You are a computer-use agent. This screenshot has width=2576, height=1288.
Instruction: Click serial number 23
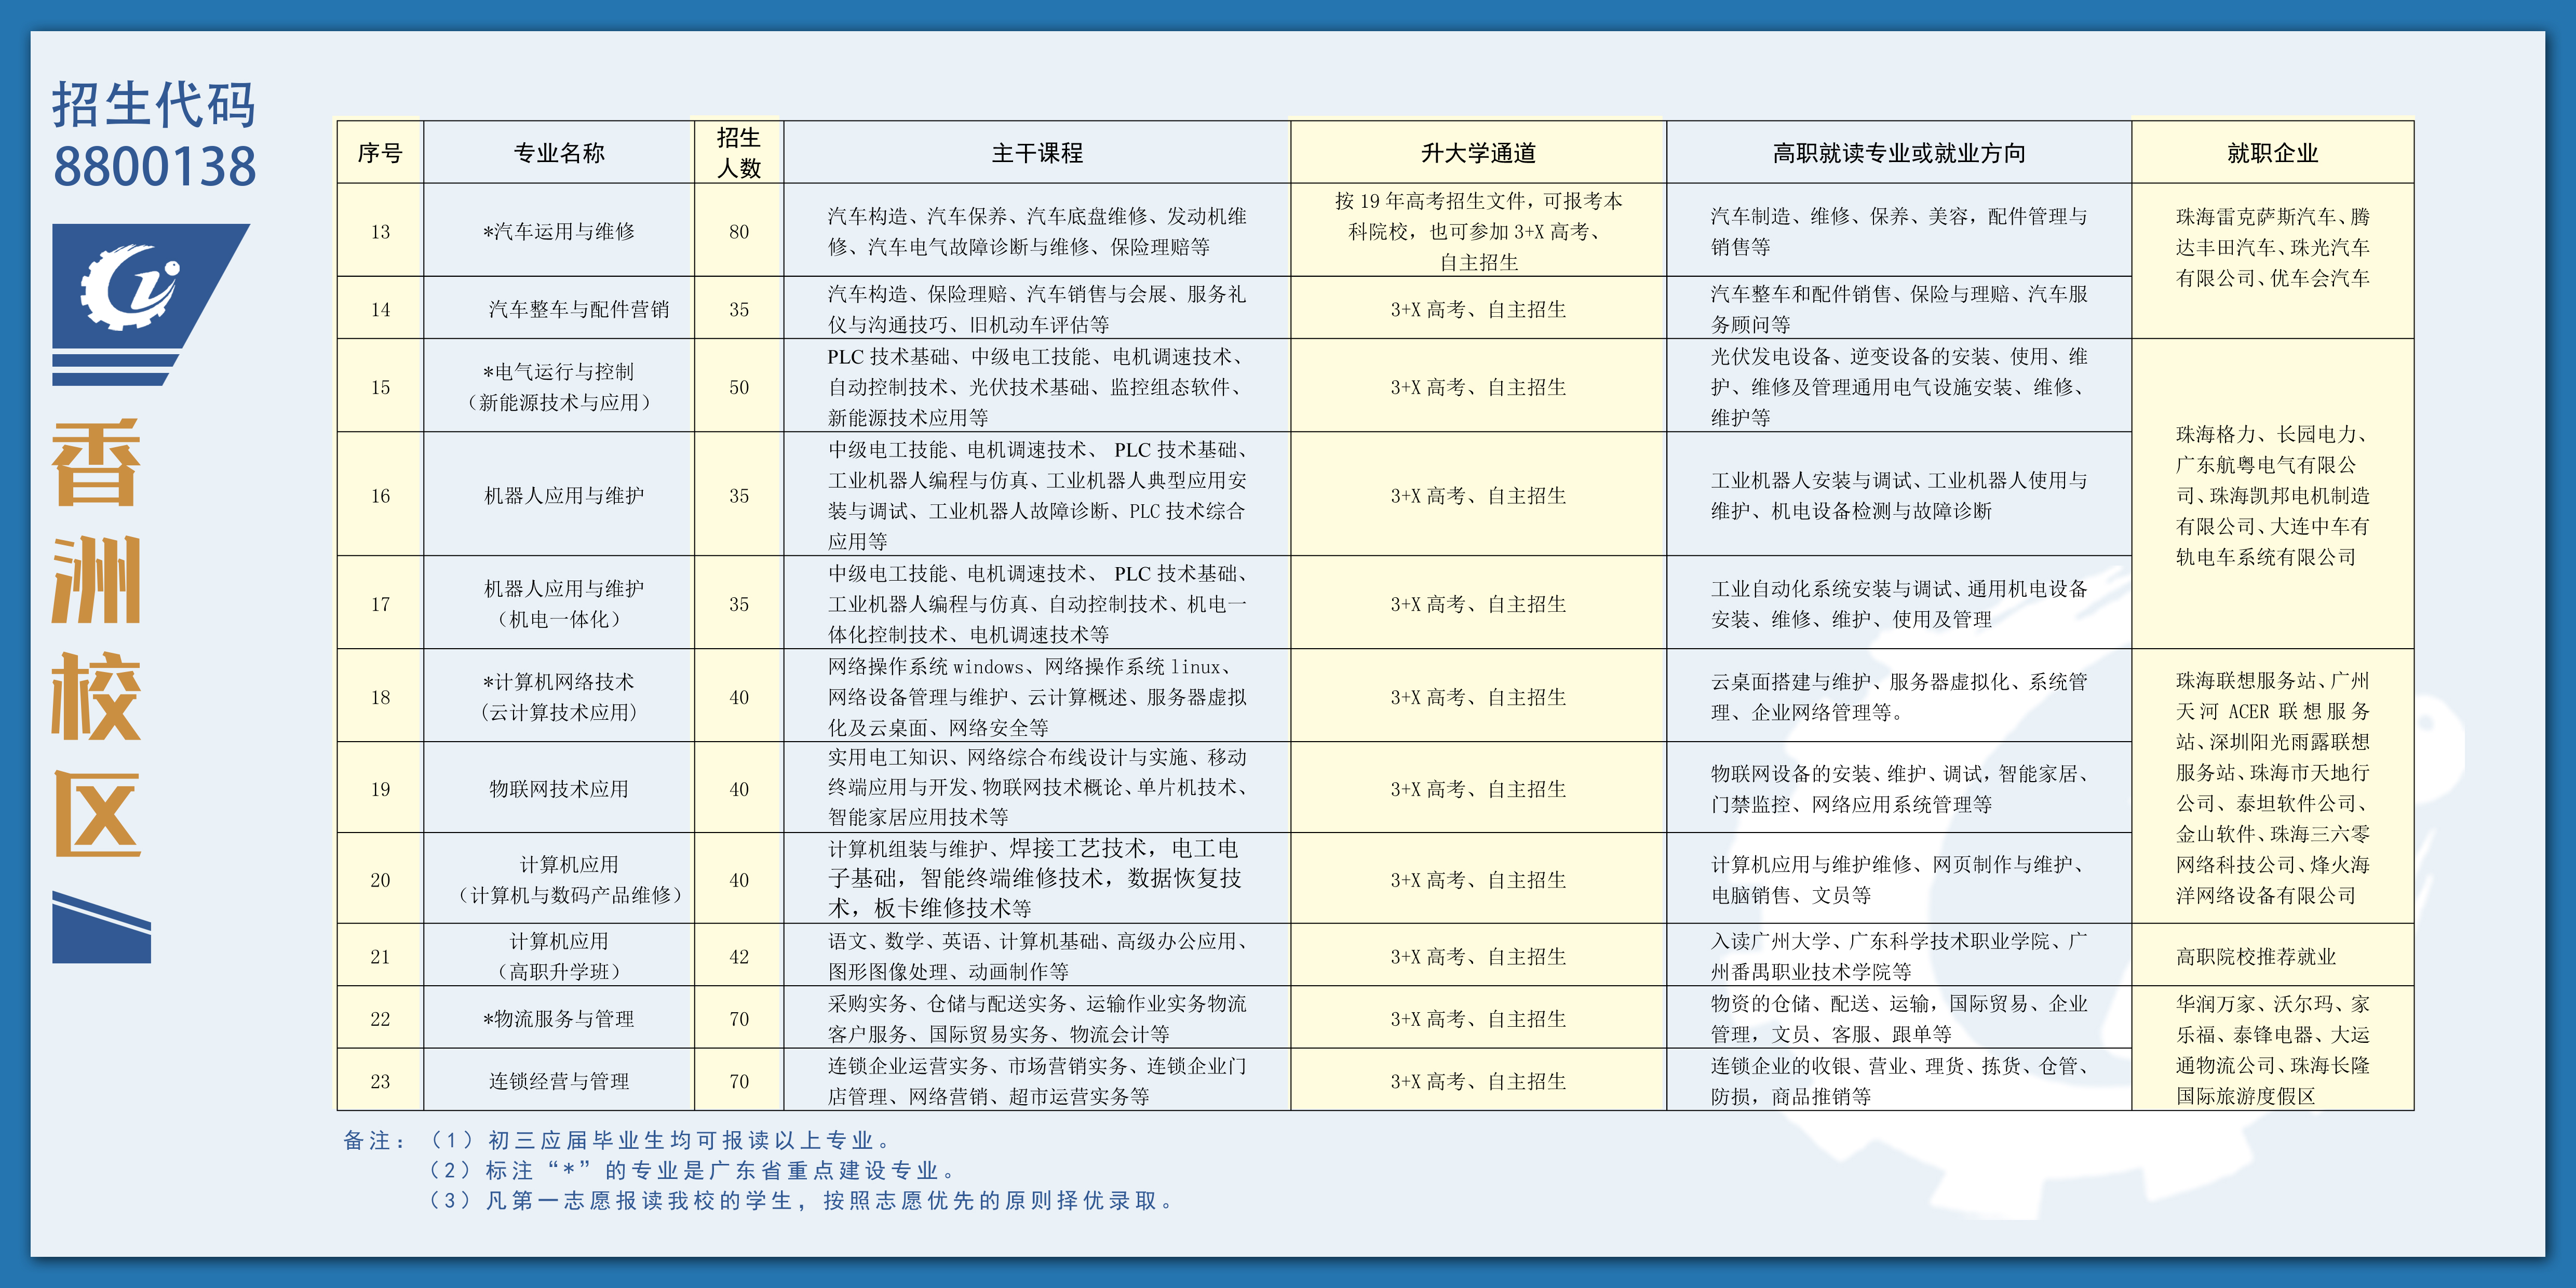pyautogui.click(x=380, y=1081)
